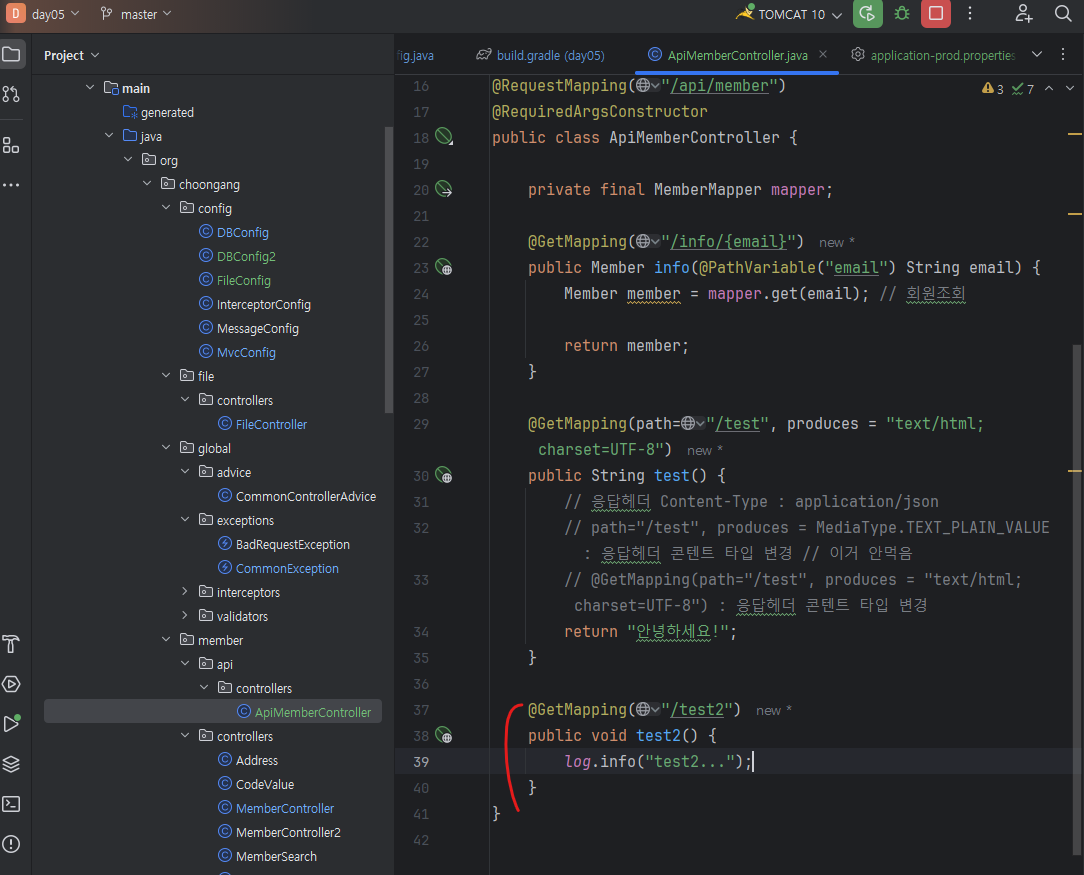The height and width of the screenshot is (875, 1084).
Task: Click the project tree vertical scrollbar
Action: point(389,270)
